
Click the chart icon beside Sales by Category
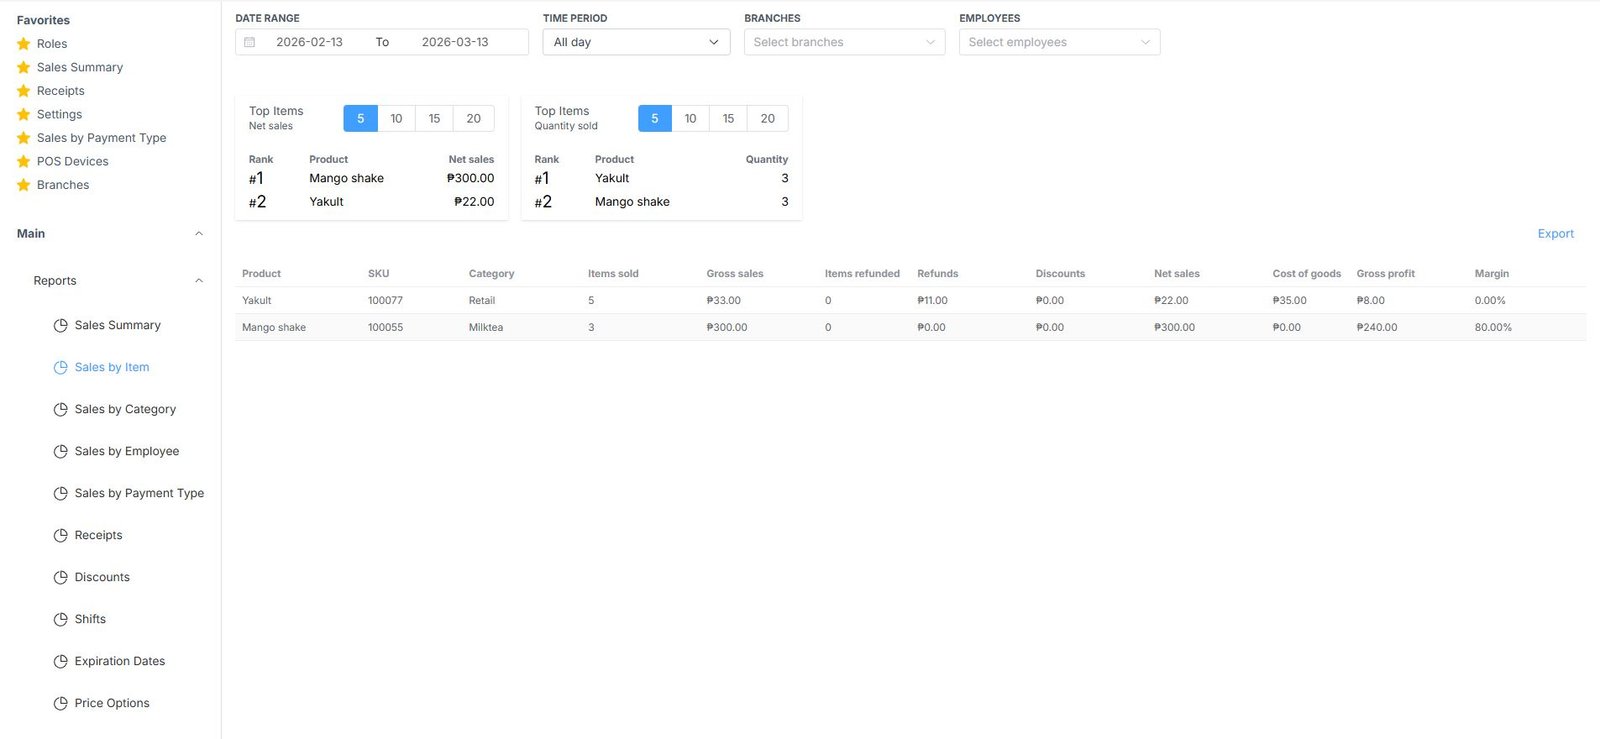[60, 409]
